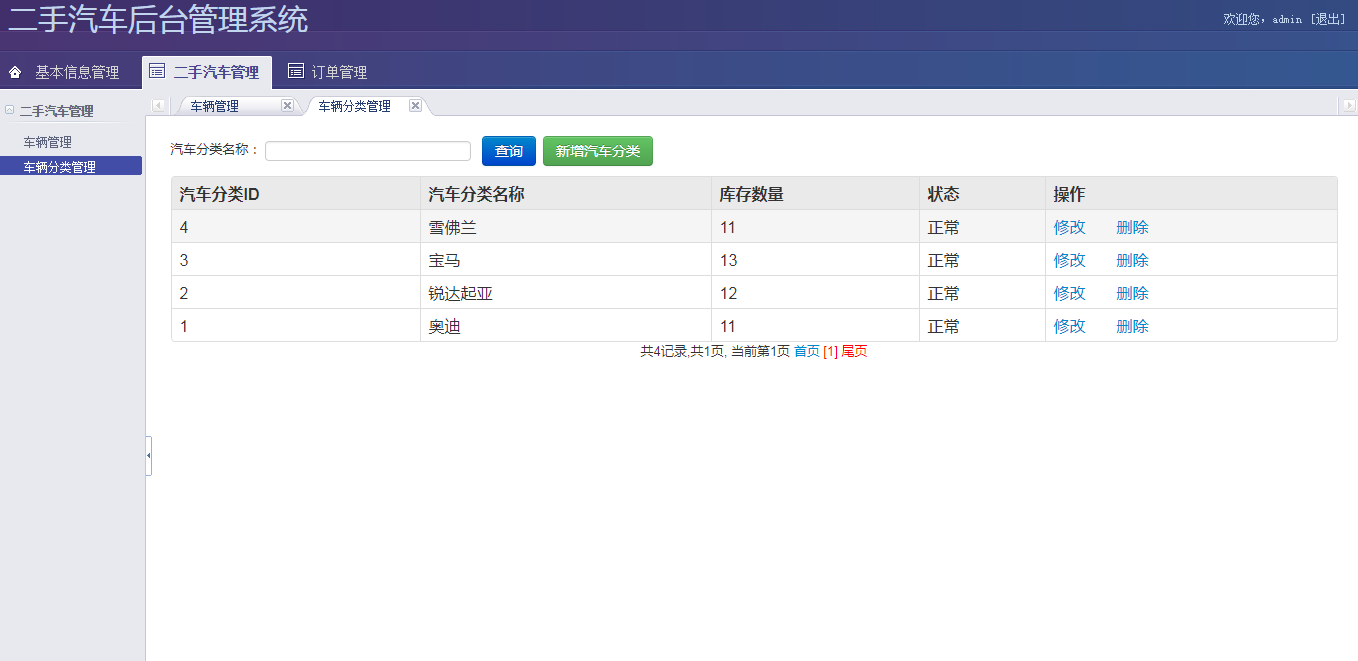Click the 汽车分类名称 column header
Viewport: 1358px width, 661px height.
[x=566, y=194]
